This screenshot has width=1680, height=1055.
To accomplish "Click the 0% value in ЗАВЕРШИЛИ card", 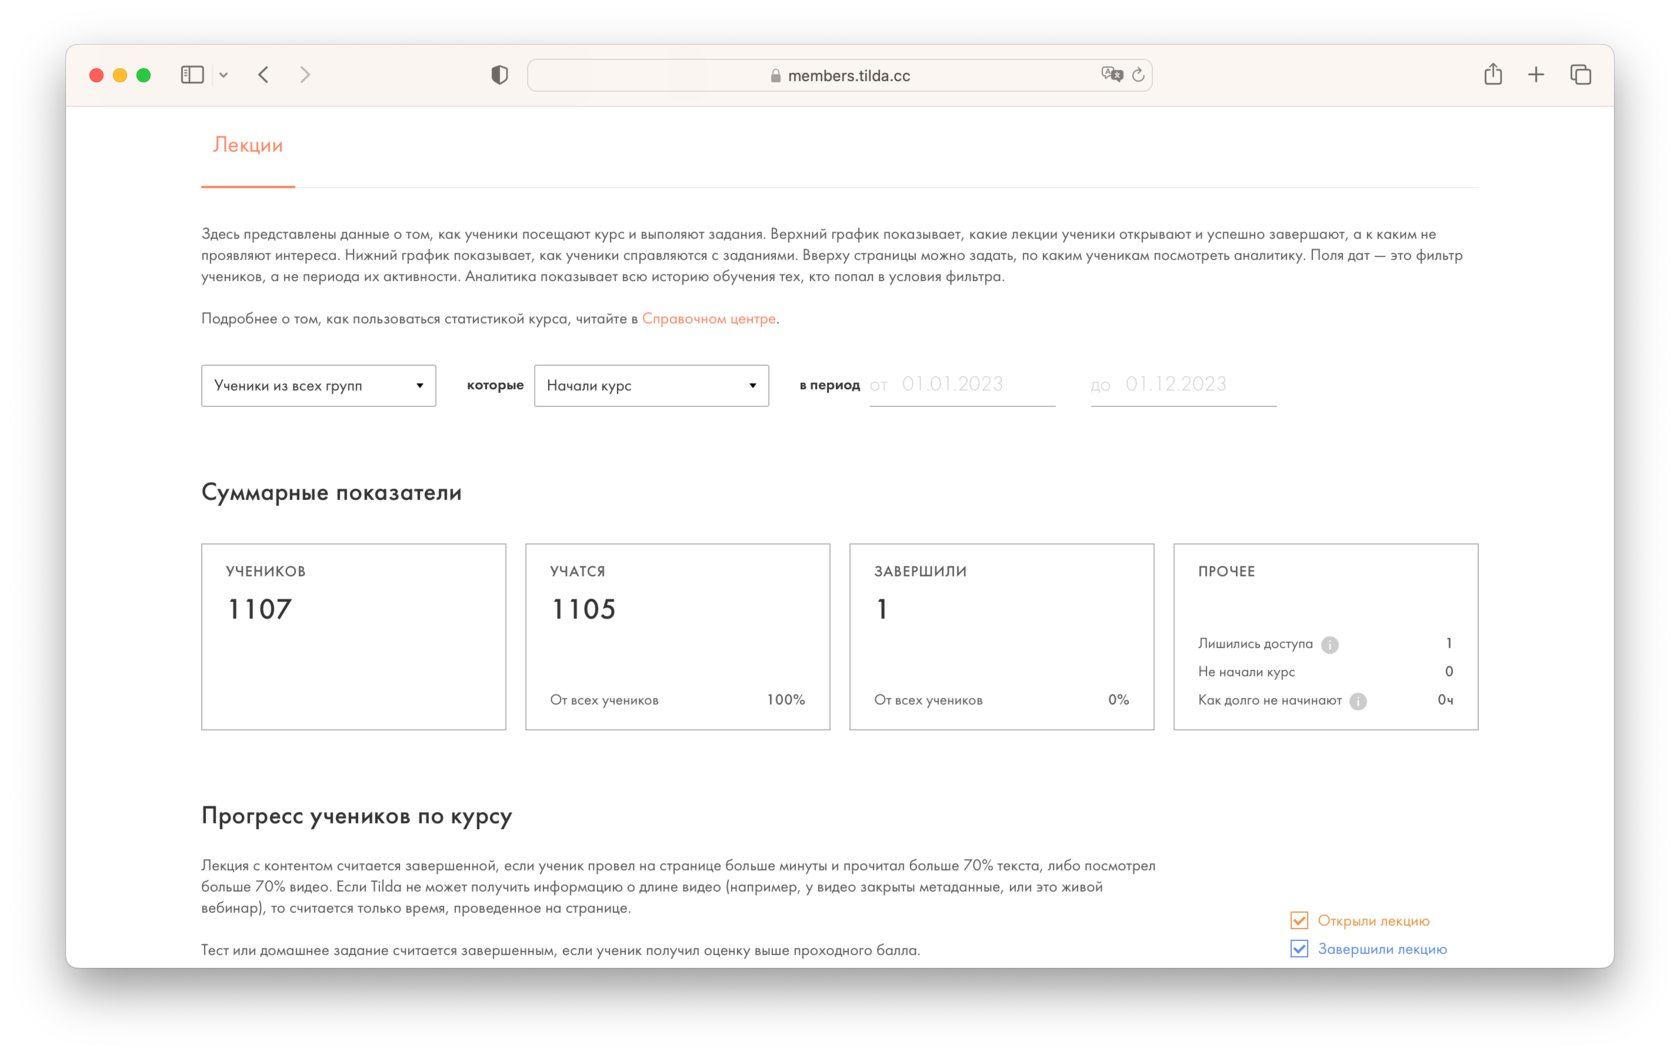I will 1119,700.
